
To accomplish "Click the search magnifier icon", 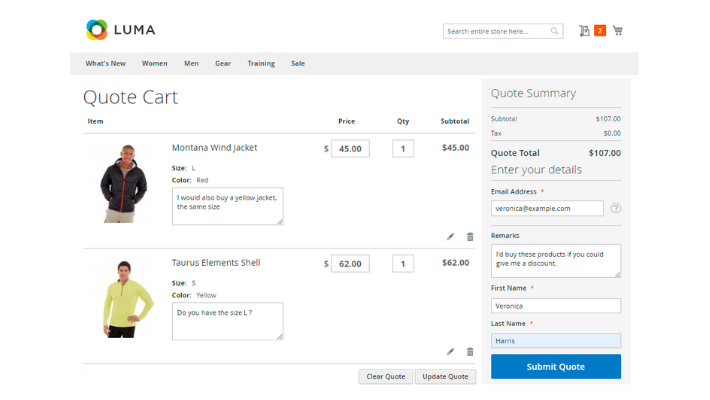I will tap(555, 32).
